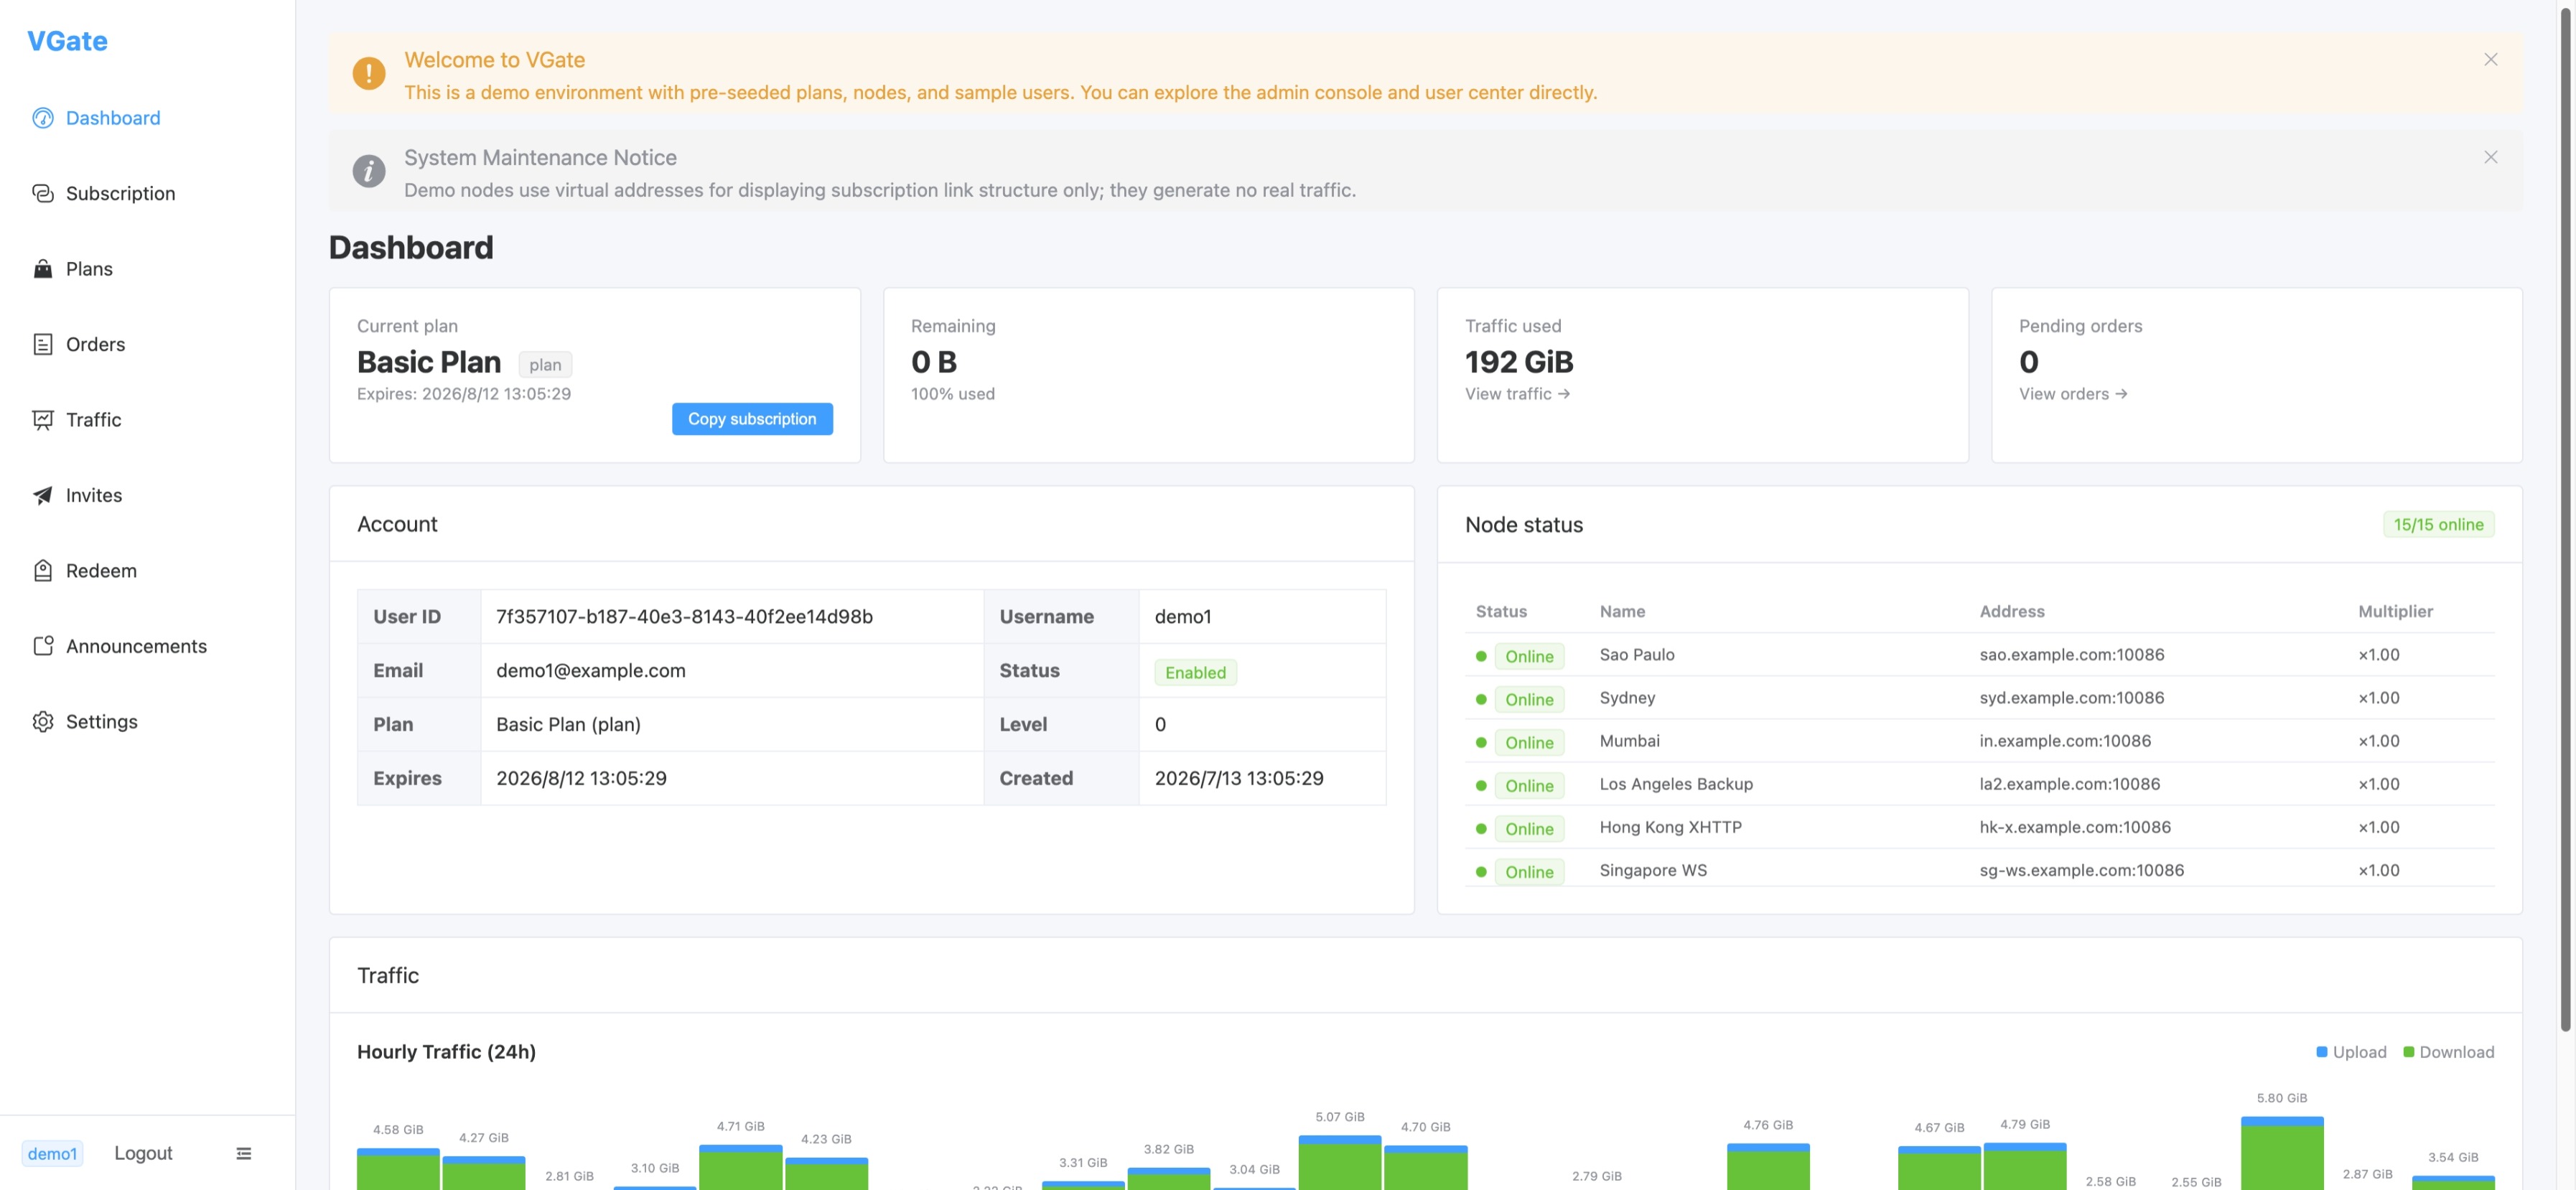Click the Online tag for Sydney
The image size is (2576, 1190).
1529,700
